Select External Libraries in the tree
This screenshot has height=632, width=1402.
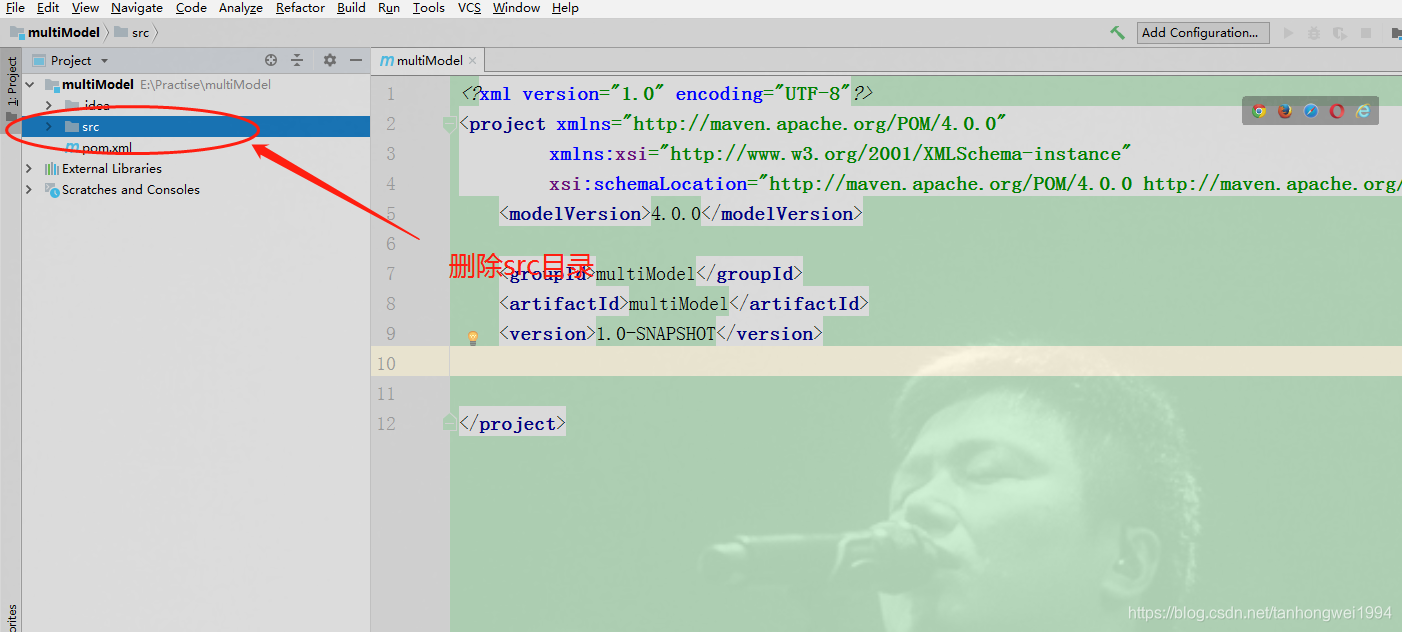coord(112,169)
